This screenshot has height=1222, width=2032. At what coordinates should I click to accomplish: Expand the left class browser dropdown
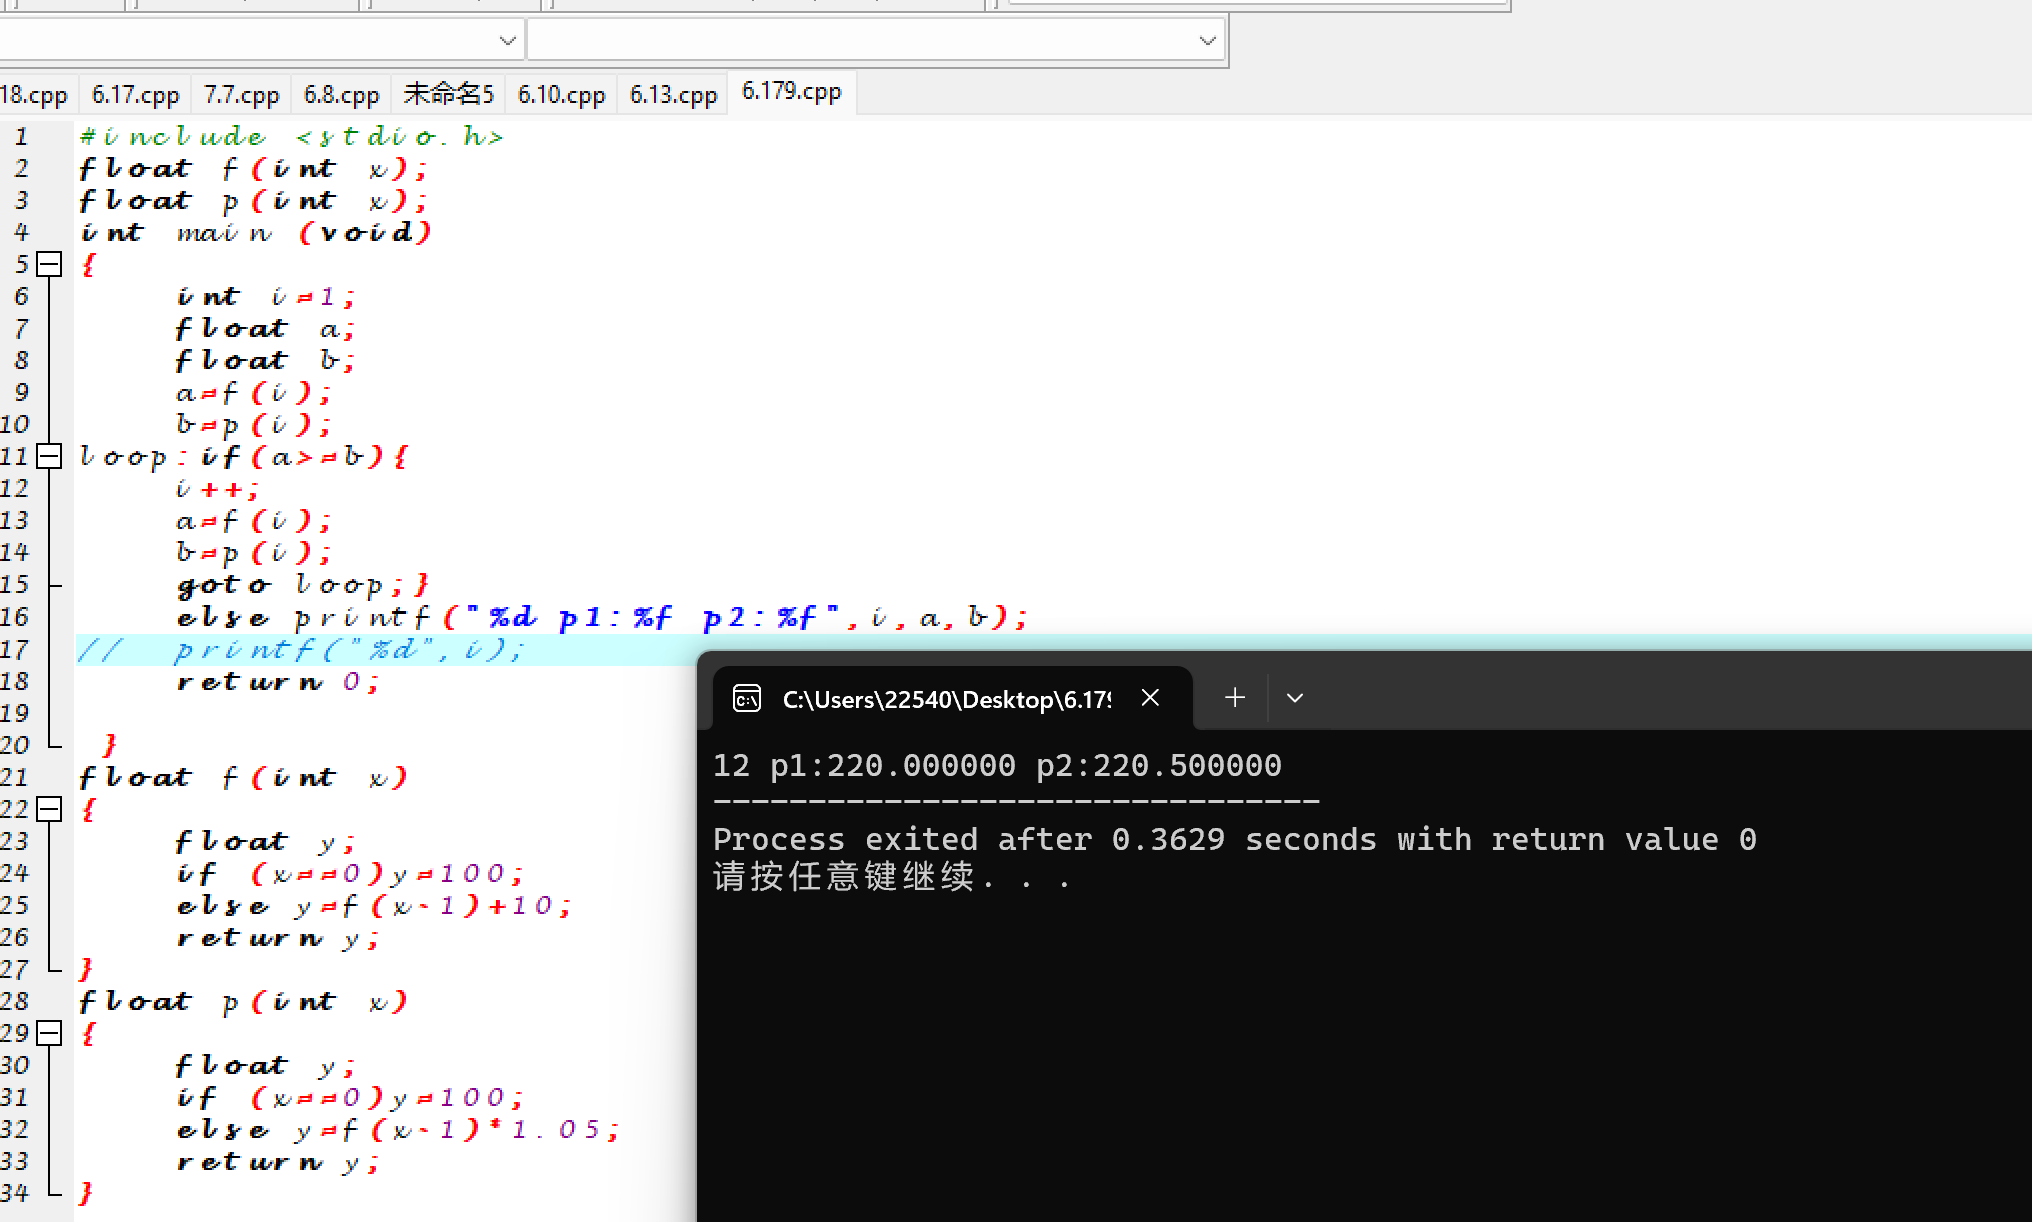(507, 41)
